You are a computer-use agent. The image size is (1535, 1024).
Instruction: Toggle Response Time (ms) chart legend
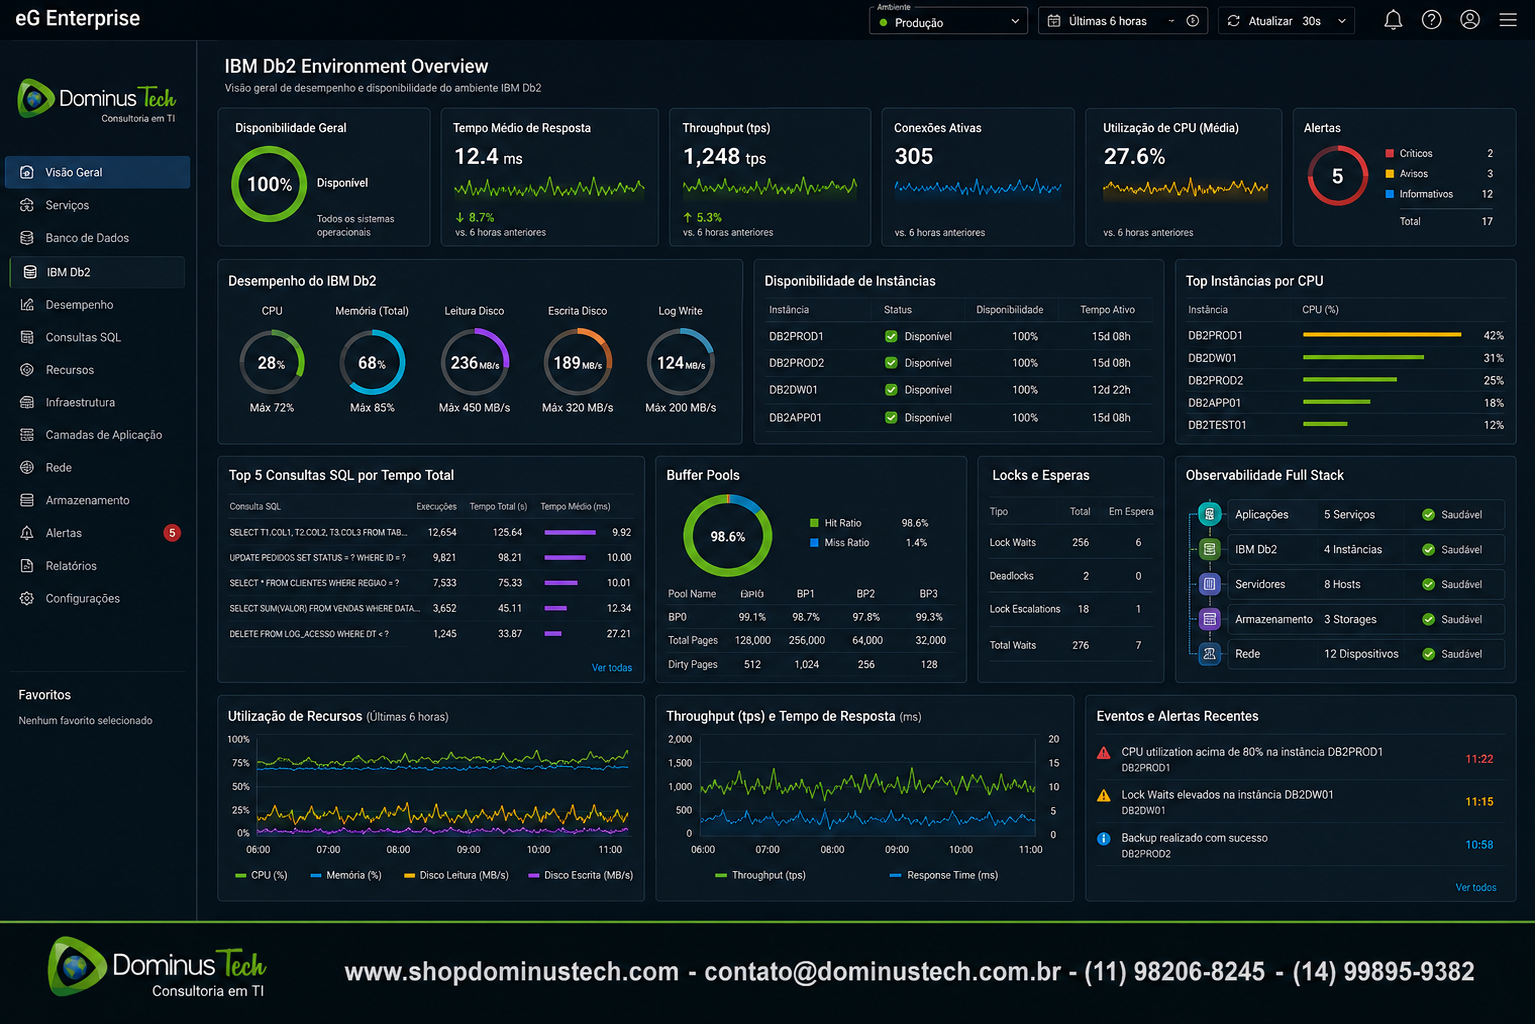tap(944, 875)
